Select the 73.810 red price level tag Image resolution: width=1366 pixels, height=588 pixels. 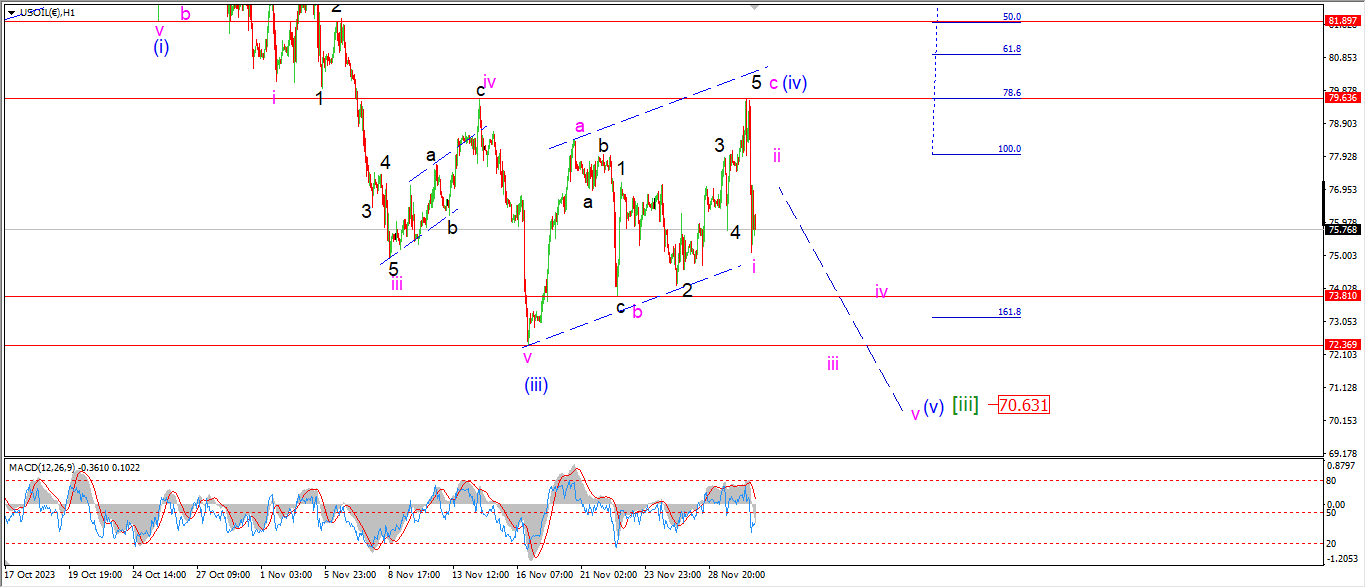click(x=1341, y=296)
